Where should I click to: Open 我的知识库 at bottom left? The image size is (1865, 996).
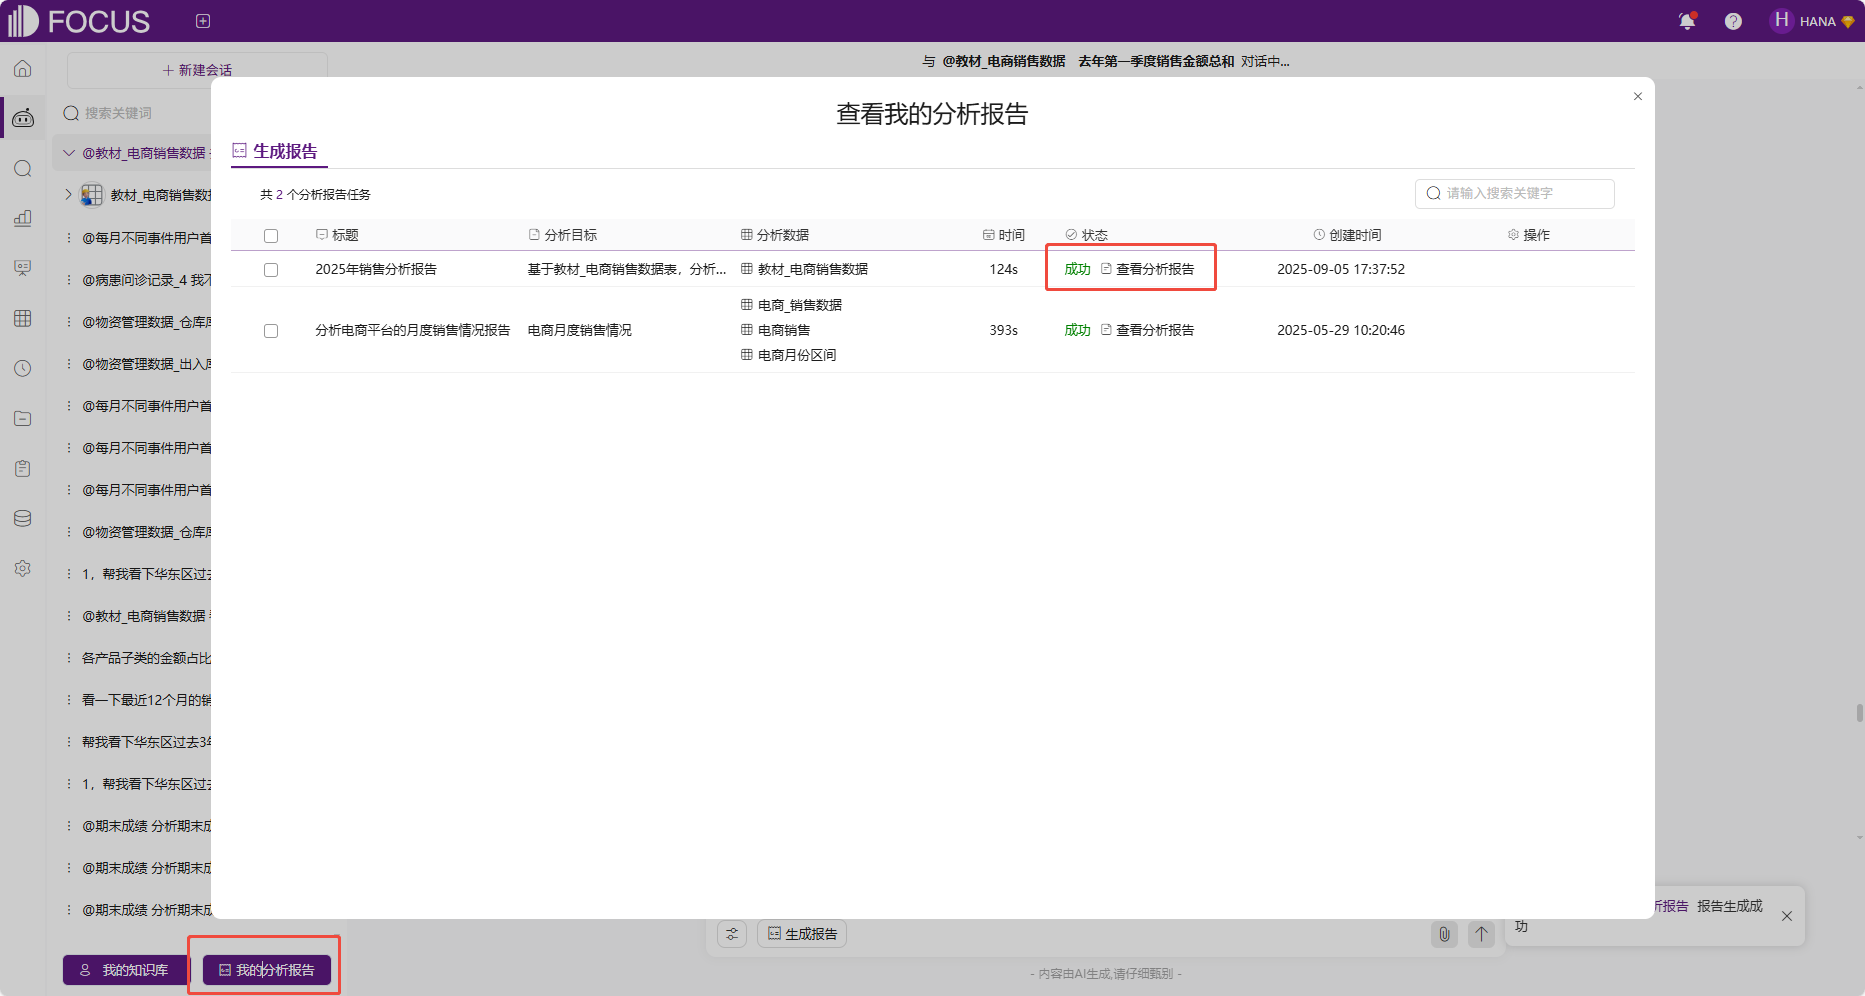point(125,969)
